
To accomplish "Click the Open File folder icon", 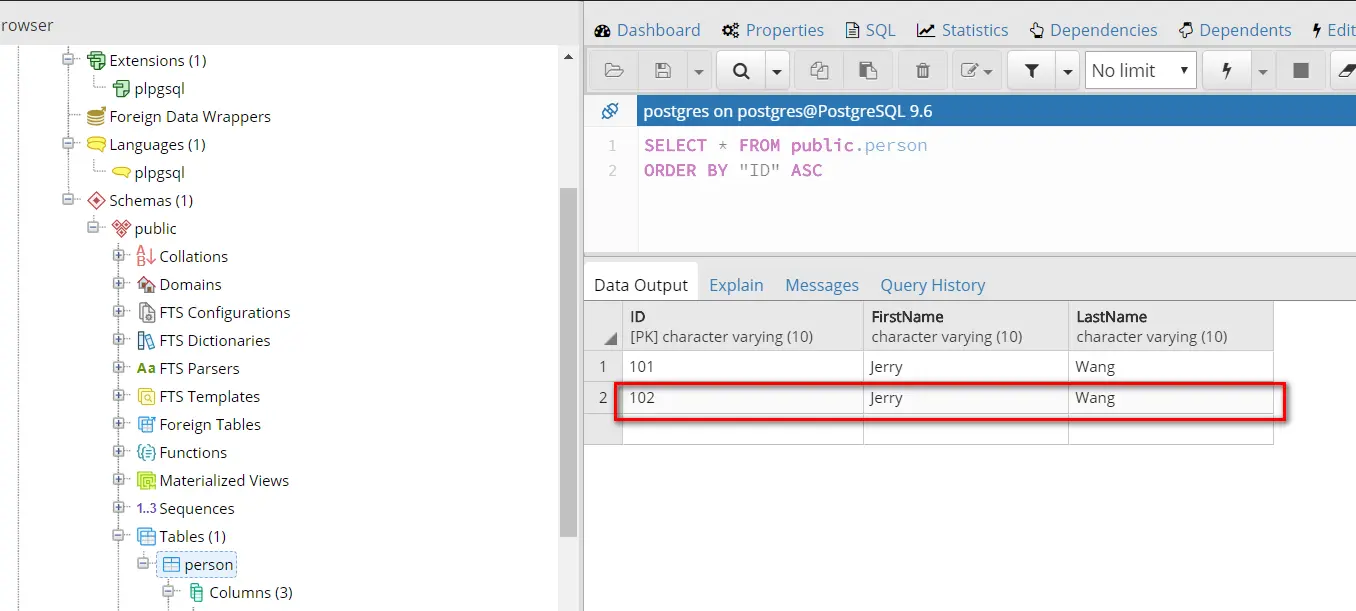I will tap(614, 71).
